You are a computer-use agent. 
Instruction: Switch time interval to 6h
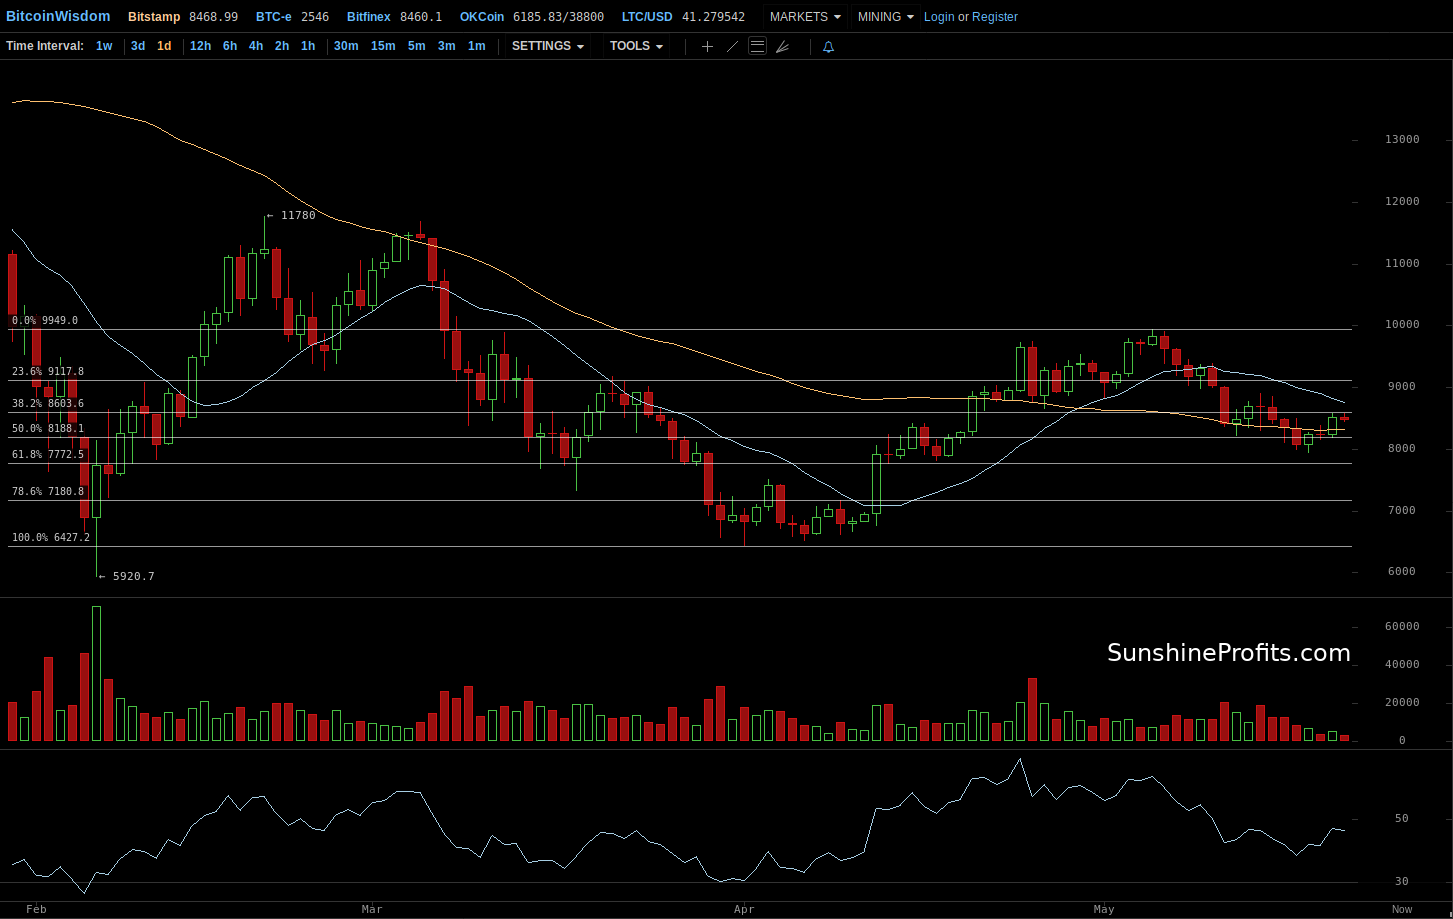tap(230, 46)
